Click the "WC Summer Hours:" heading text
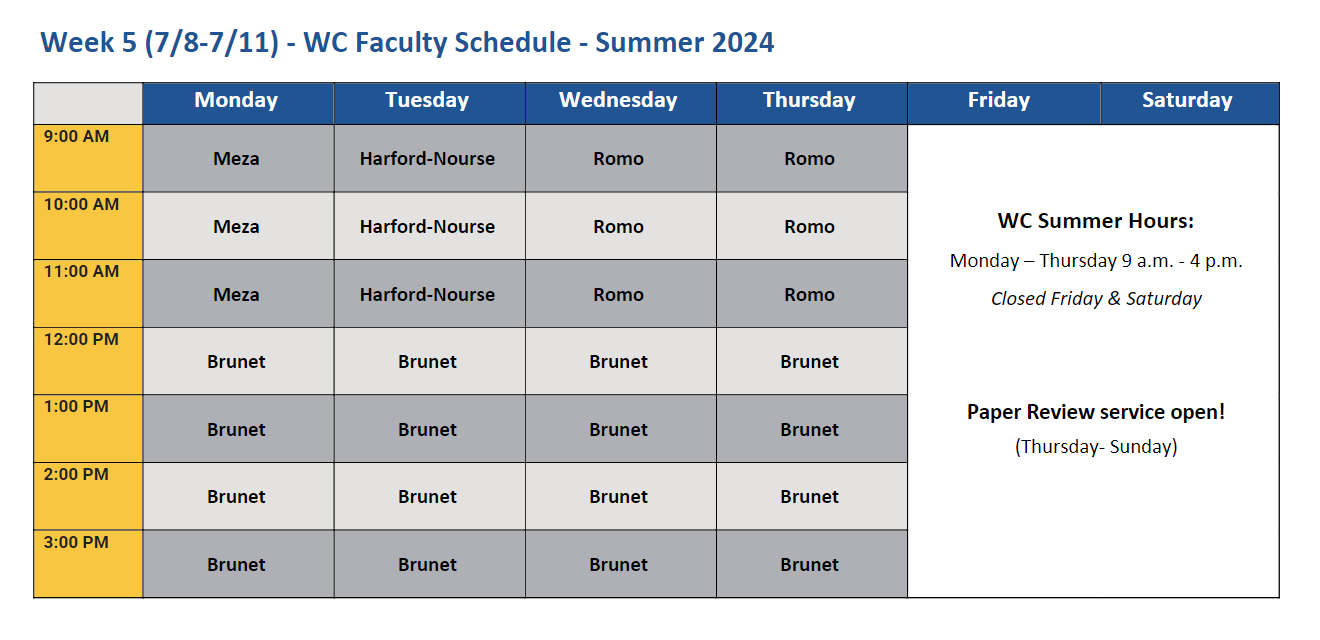1320x640 pixels. 1096,222
